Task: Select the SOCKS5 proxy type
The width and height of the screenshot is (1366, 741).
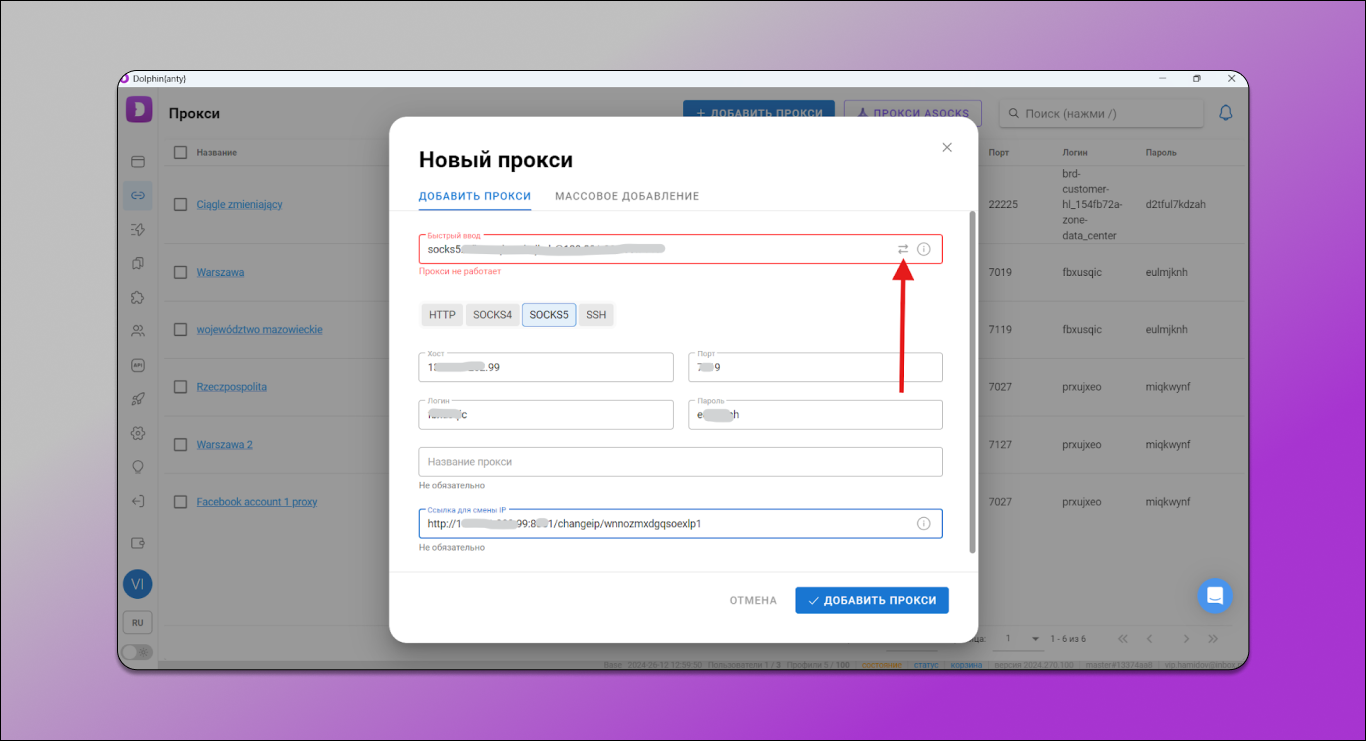Action: [549, 315]
